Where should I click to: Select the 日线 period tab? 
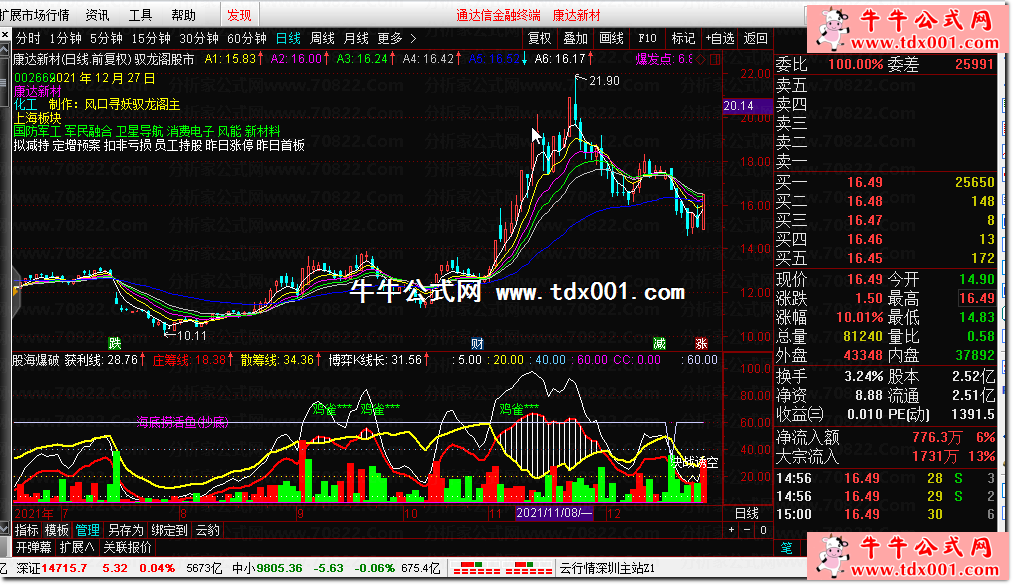(288, 39)
